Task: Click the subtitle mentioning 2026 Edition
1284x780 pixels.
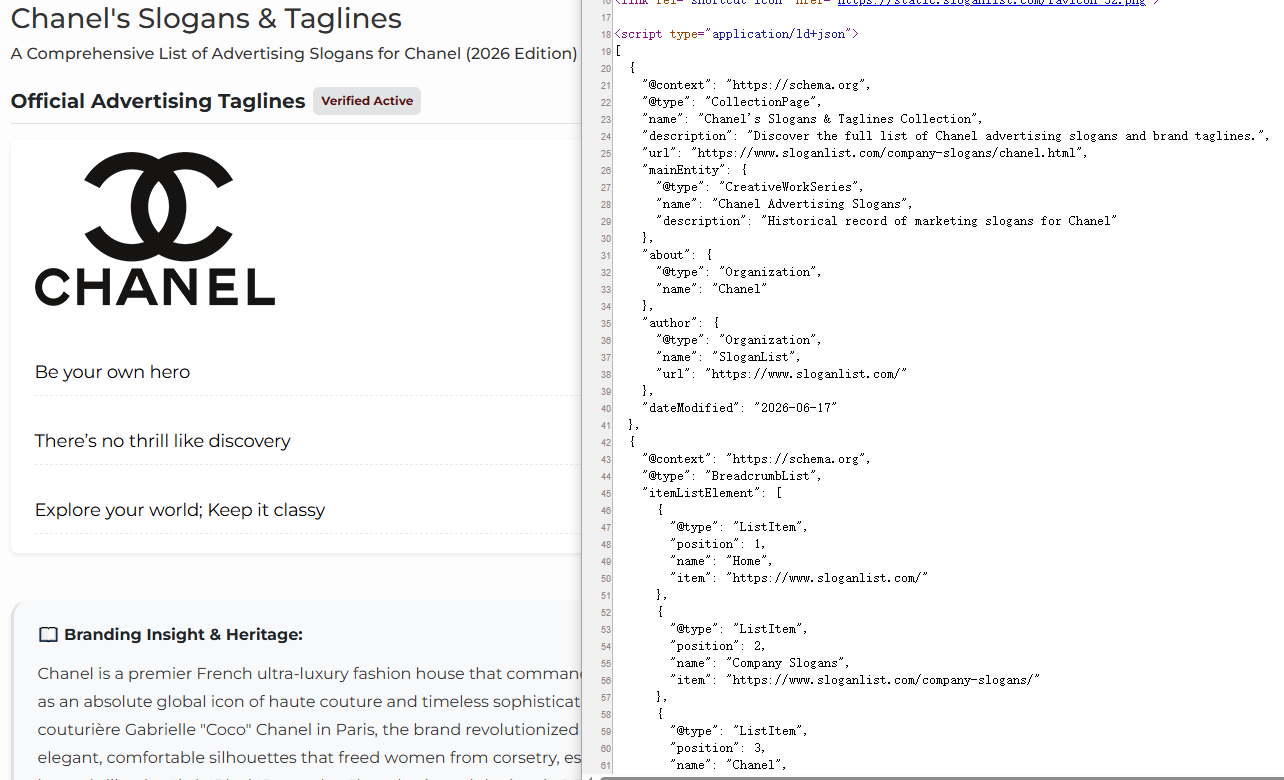Action: [x=294, y=54]
